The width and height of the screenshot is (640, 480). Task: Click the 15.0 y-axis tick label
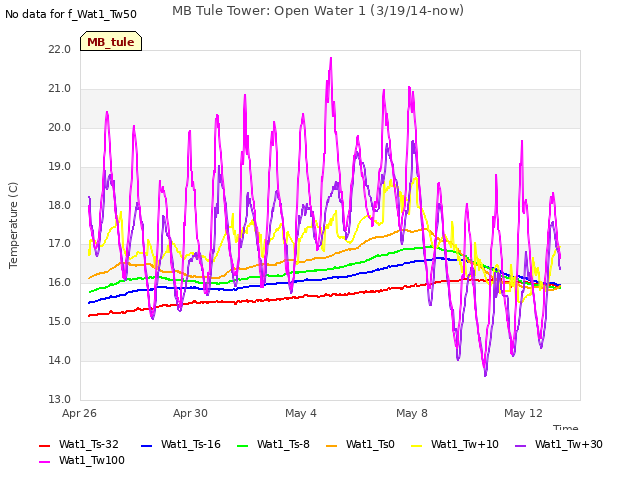(60, 322)
